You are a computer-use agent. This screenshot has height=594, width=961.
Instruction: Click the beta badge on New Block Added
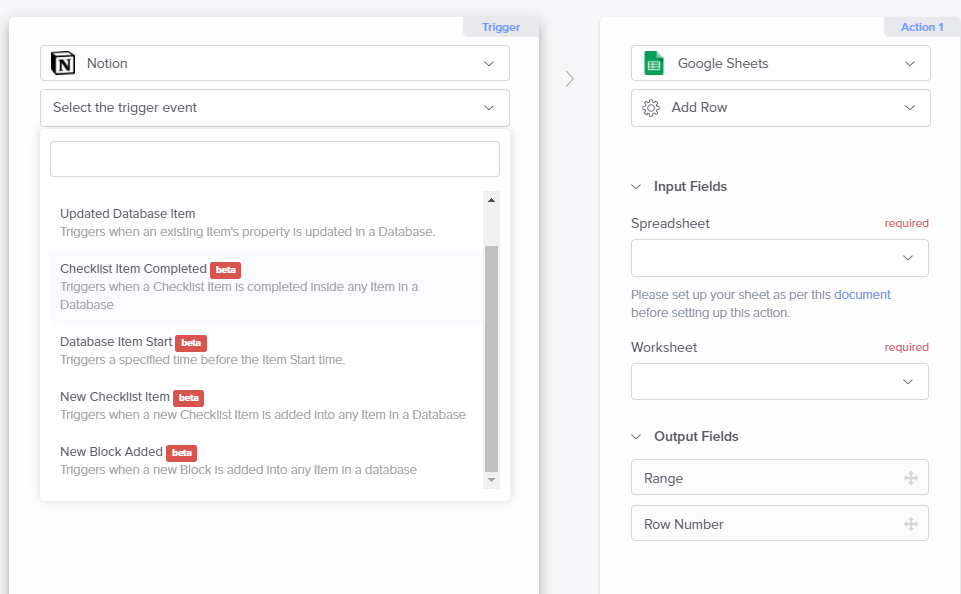181,453
